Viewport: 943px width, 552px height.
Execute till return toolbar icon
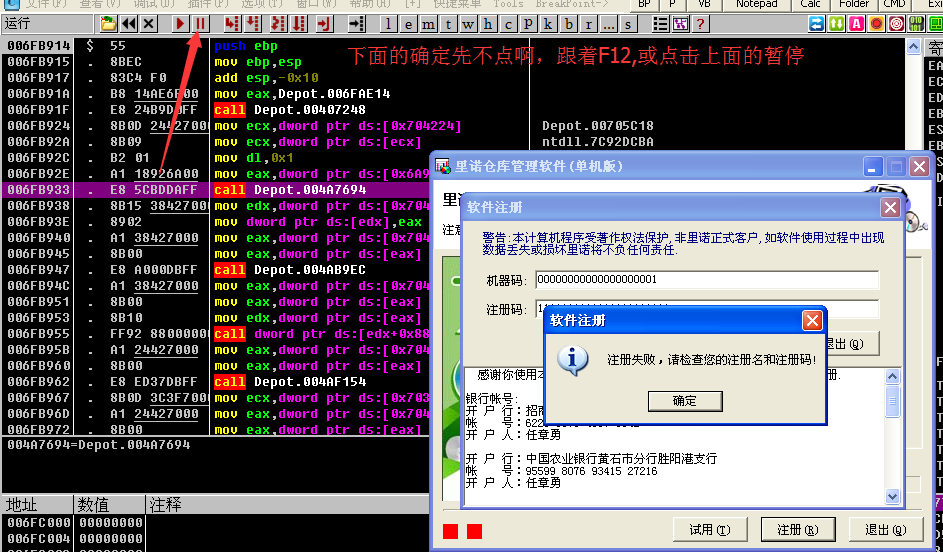324,24
